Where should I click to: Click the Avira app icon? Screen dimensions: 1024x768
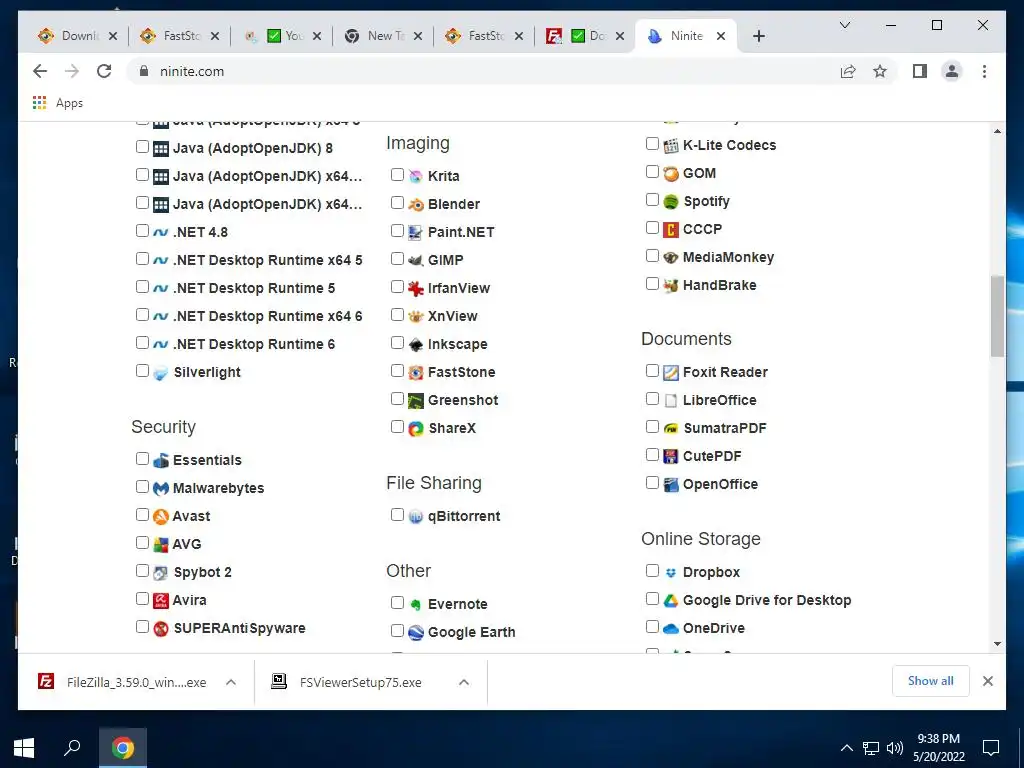161,600
